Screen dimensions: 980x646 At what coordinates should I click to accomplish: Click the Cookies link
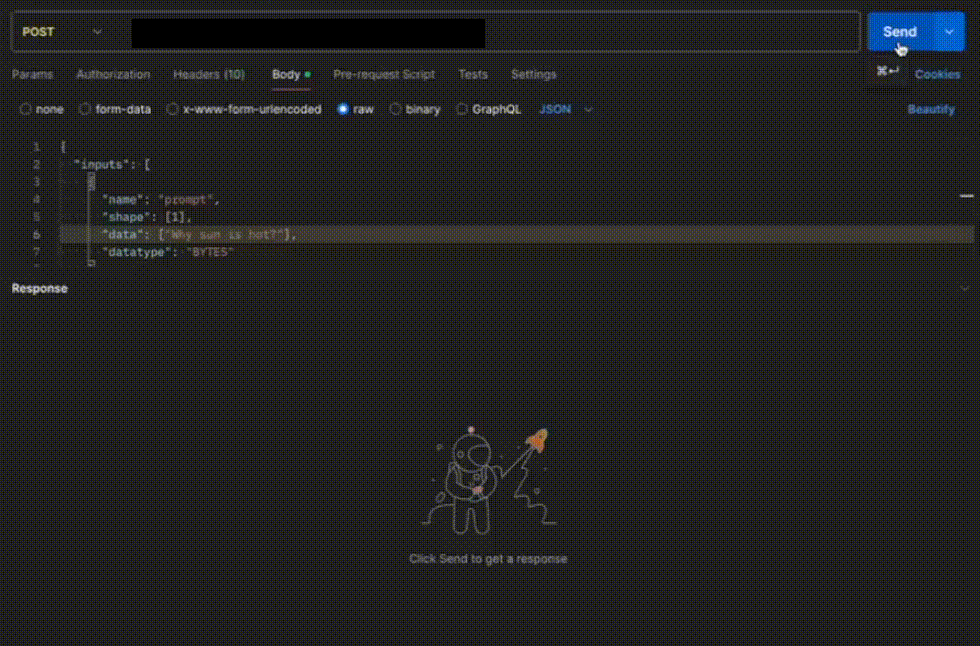(938, 74)
